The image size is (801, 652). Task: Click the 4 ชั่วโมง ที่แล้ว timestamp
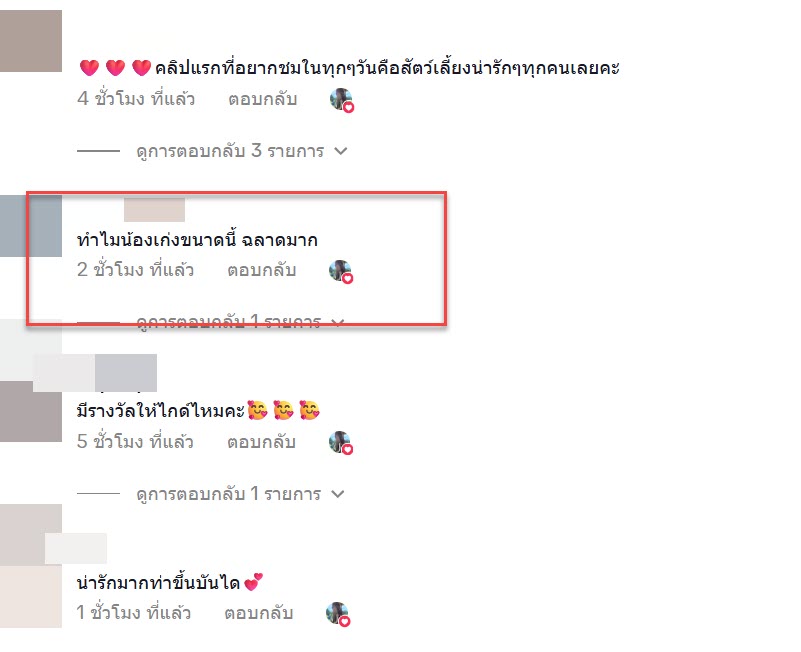point(136,99)
